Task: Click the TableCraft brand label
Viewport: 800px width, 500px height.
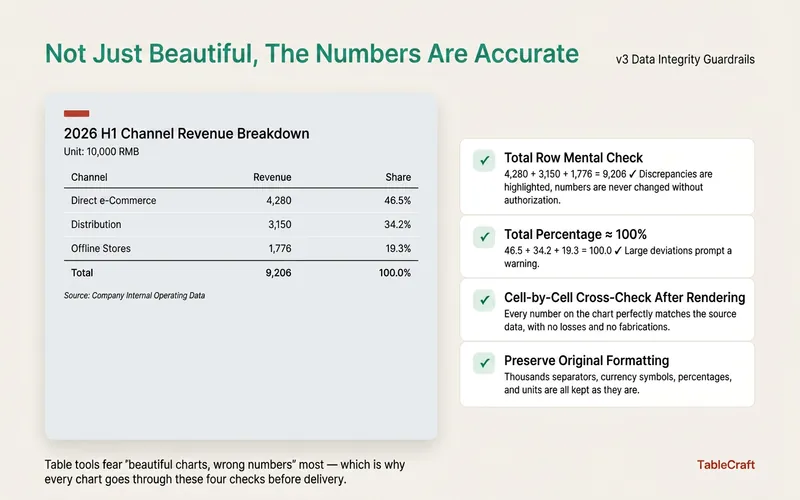Action: point(726,465)
